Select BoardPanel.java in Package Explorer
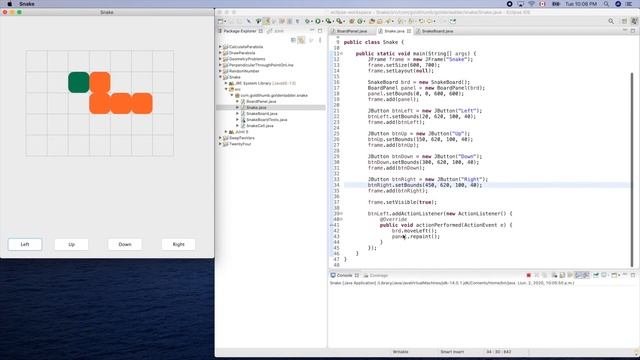The height and width of the screenshot is (360, 640). [261, 101]
